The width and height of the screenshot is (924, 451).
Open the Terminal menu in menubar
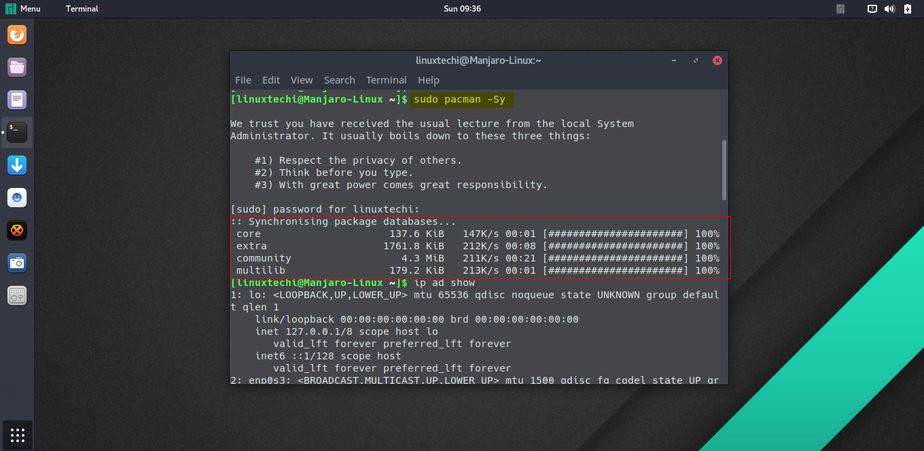click(386, 80)
